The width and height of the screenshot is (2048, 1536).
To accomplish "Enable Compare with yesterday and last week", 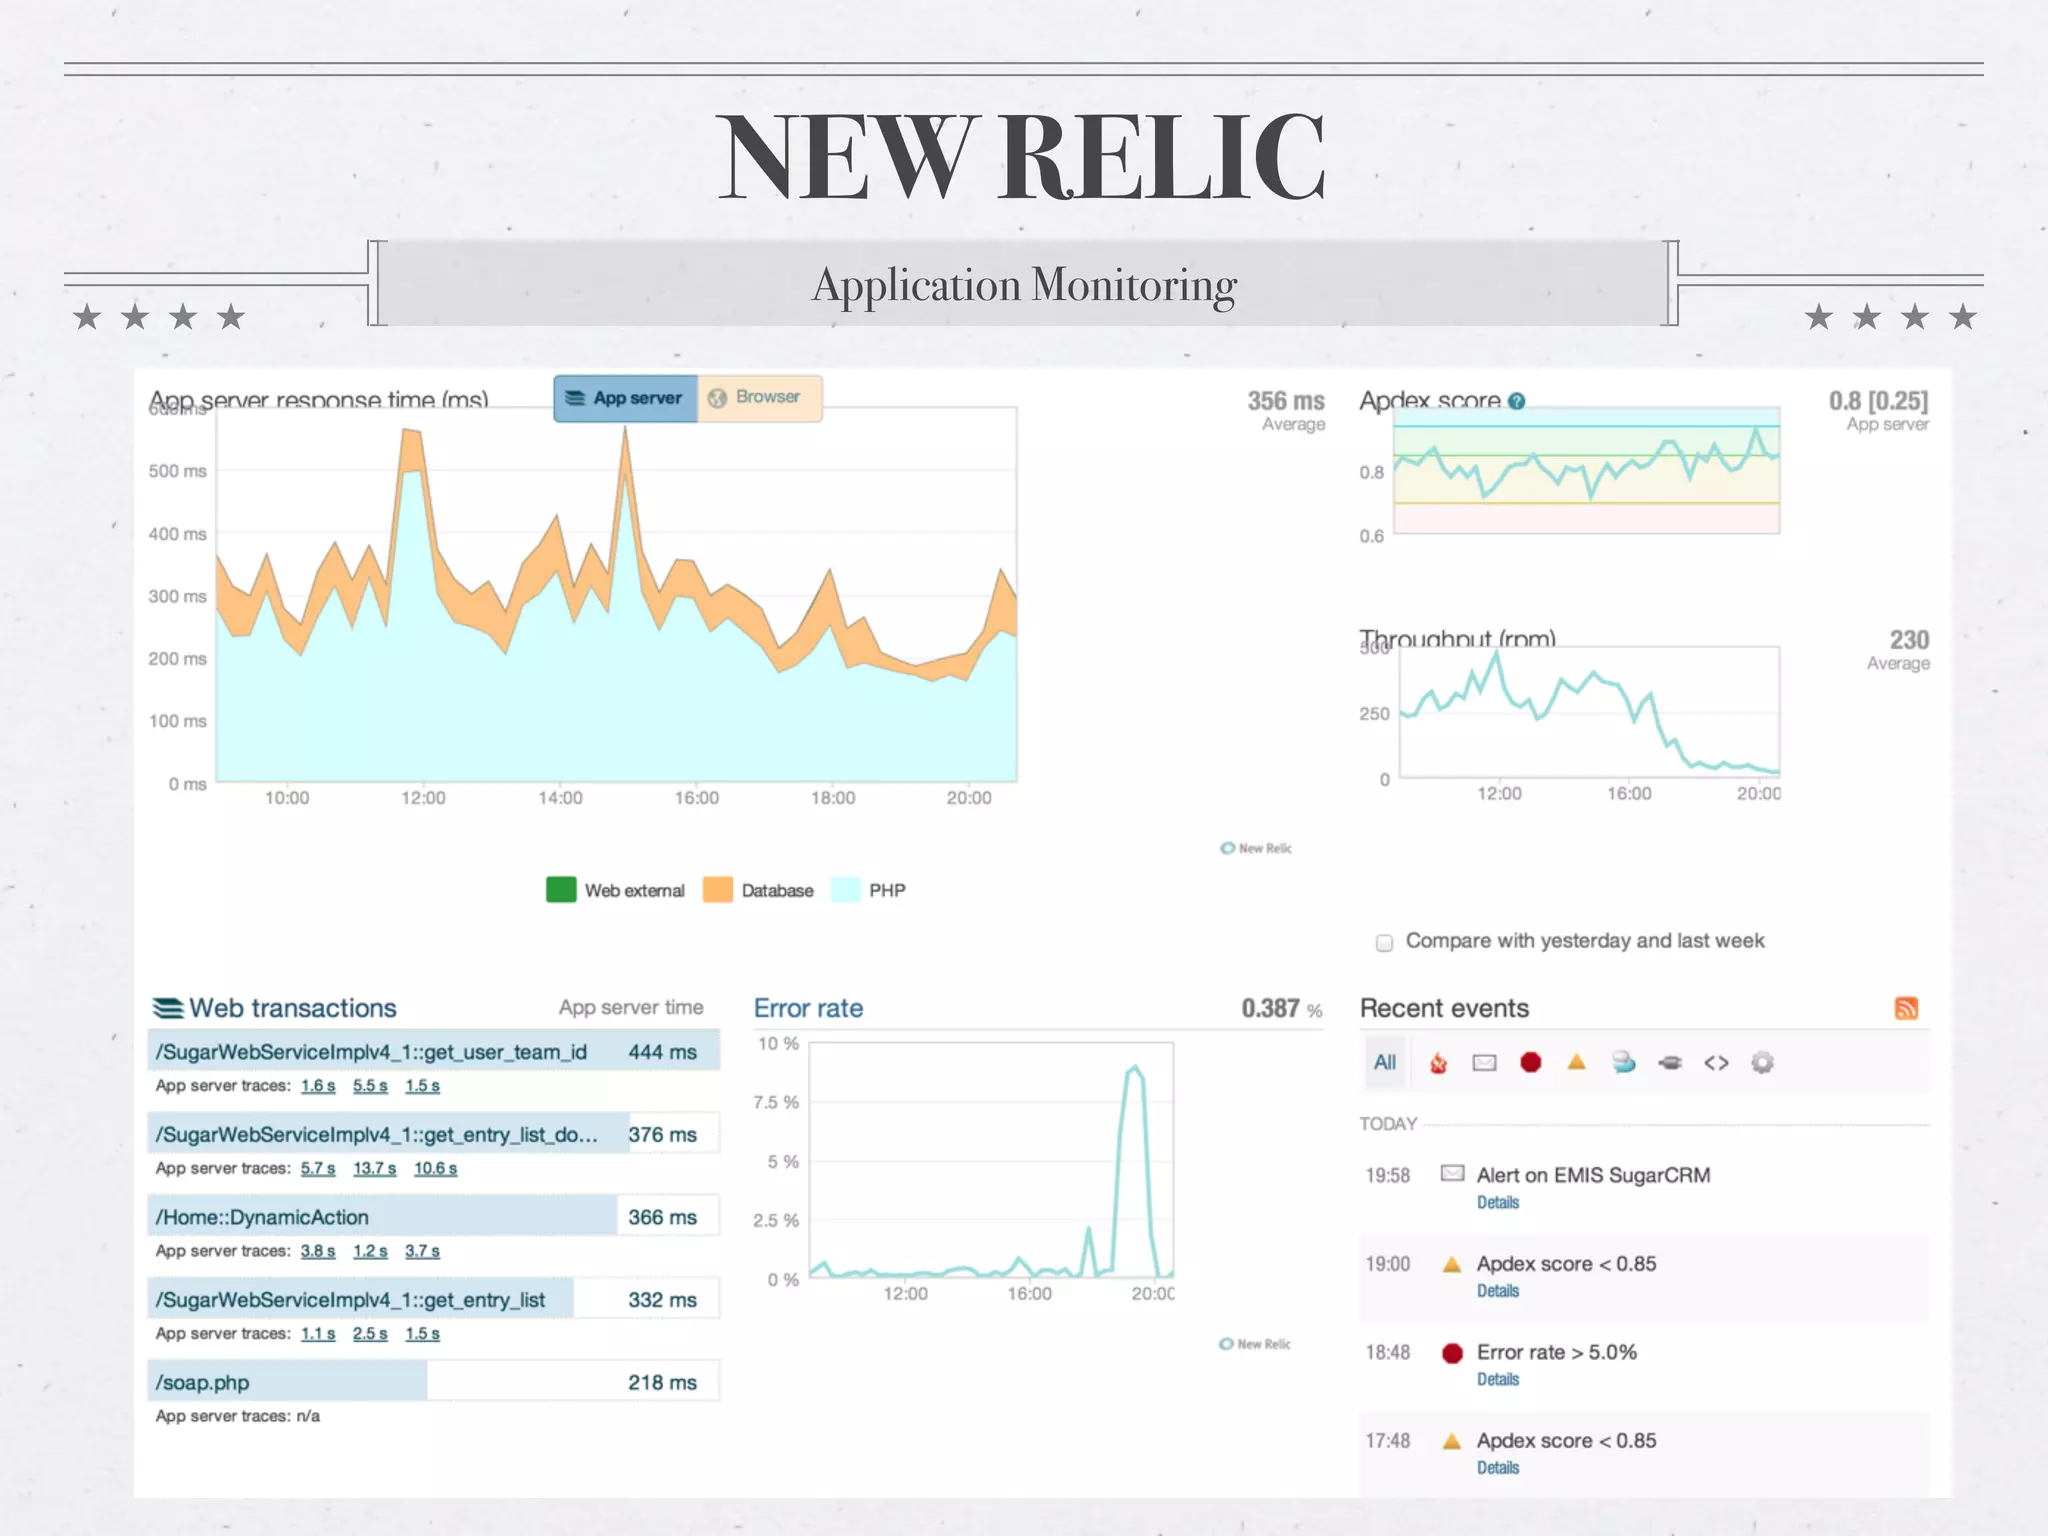I will click(1384, 943).
